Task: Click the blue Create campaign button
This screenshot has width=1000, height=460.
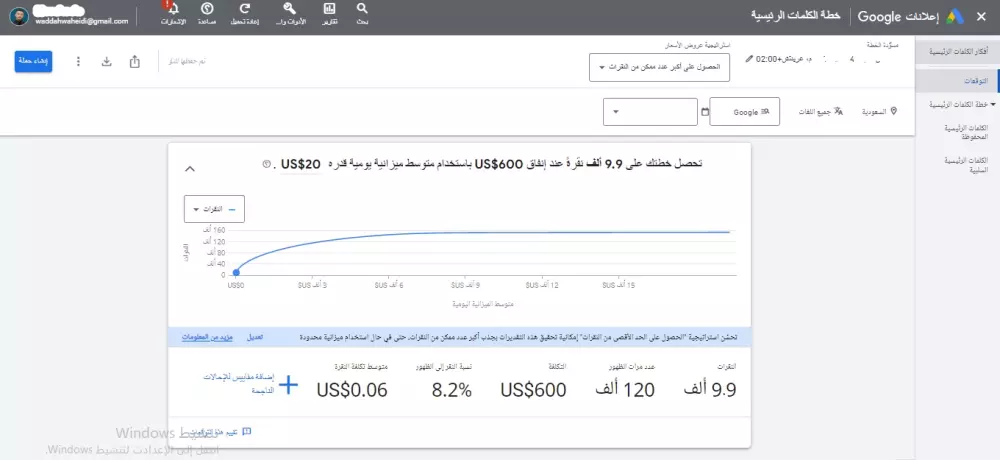Action: coord(33,61)
